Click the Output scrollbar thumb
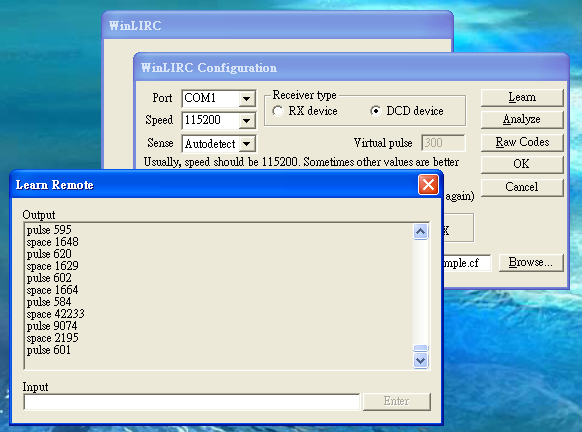 tap(421, 348)
